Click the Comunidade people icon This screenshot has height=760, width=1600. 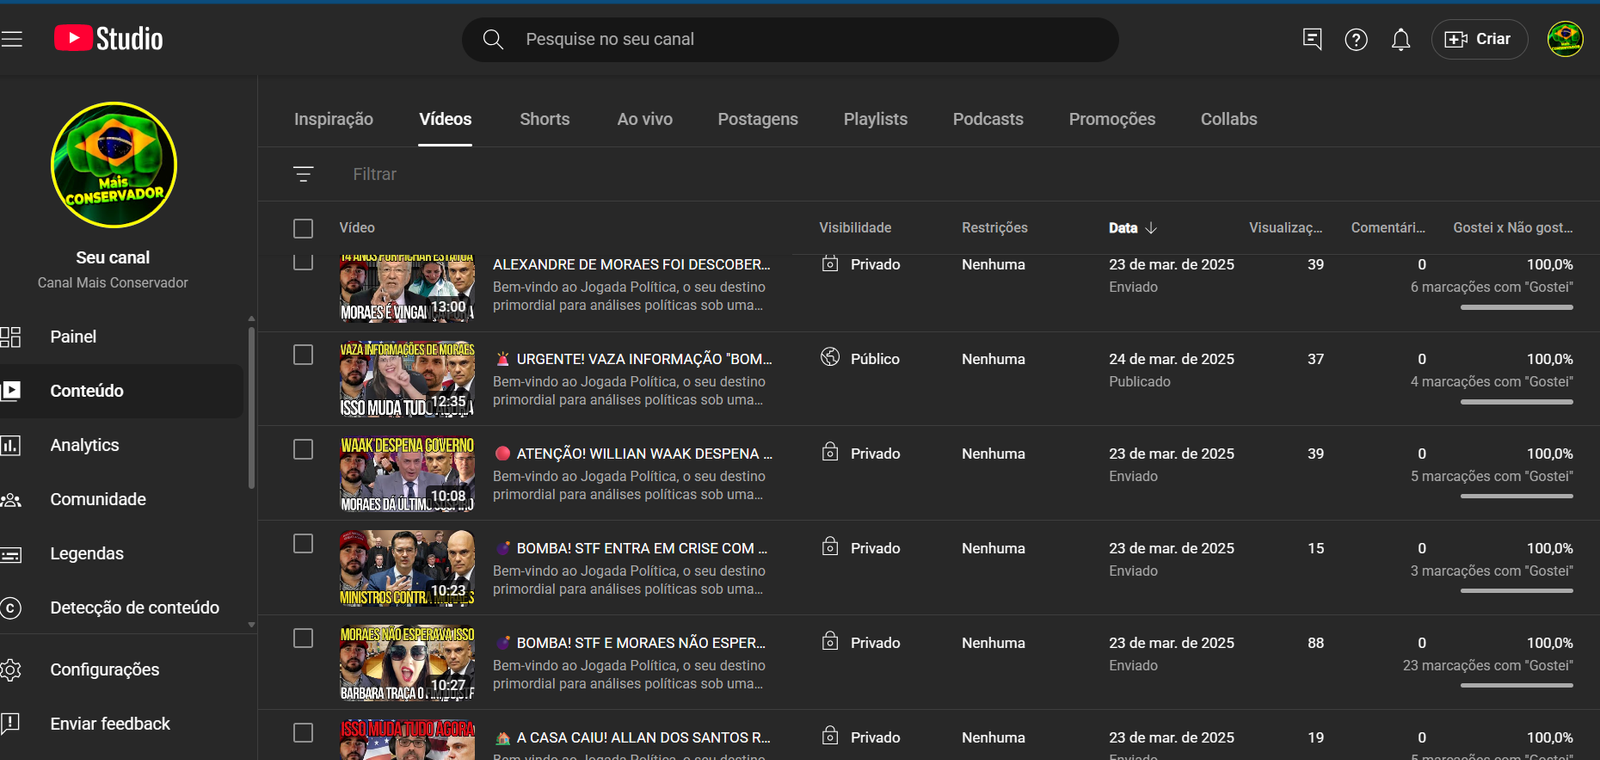[x=11, y=499]
